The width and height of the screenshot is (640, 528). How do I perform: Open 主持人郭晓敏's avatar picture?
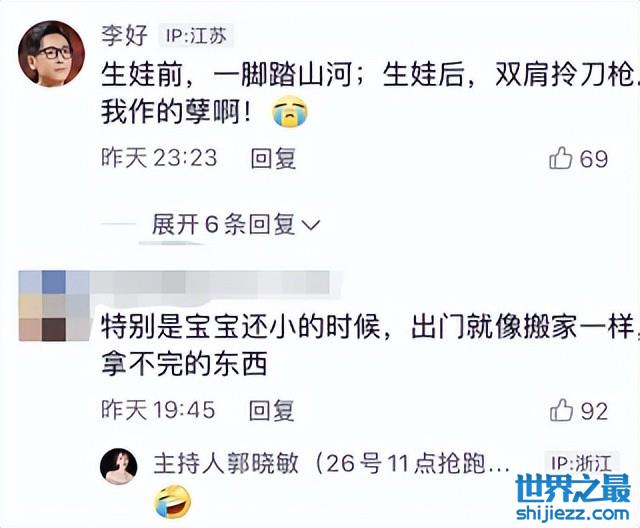coord(119,466)
